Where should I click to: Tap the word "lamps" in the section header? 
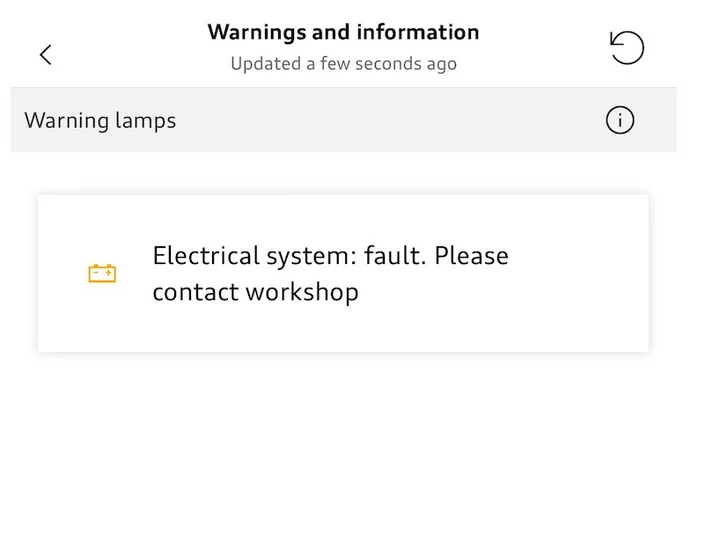(x=144, y=121)
